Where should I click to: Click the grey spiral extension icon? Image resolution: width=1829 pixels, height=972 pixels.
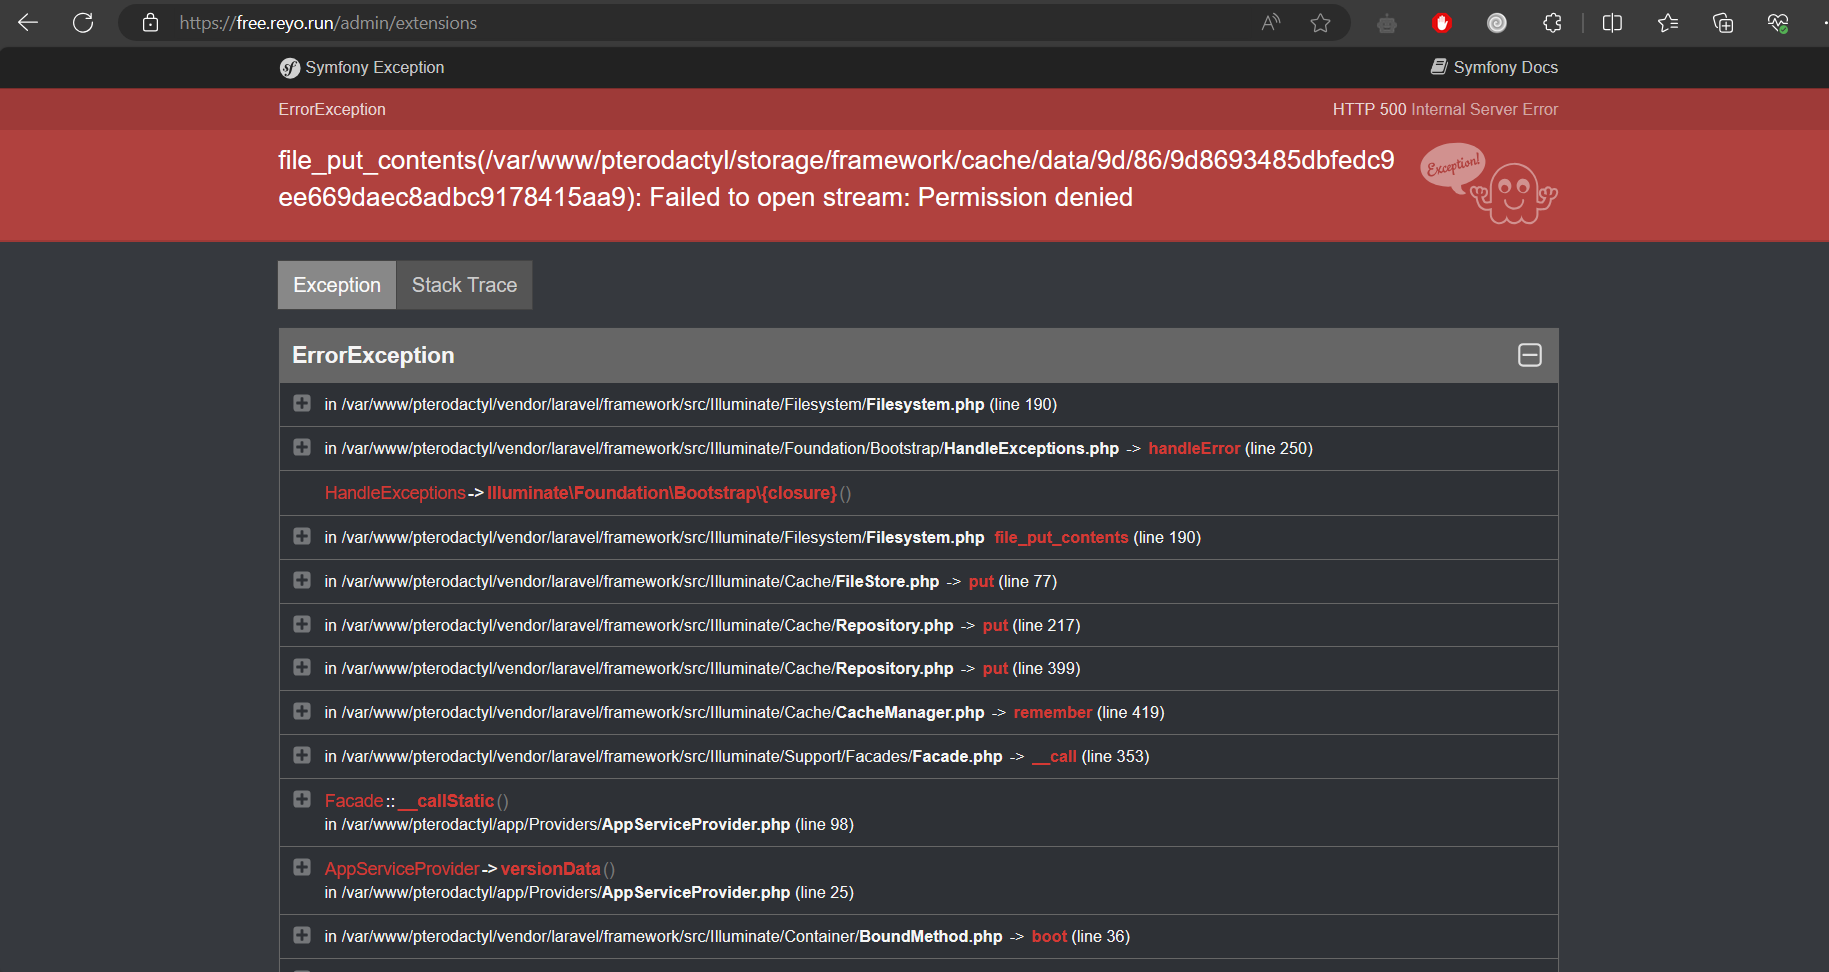1496,23
